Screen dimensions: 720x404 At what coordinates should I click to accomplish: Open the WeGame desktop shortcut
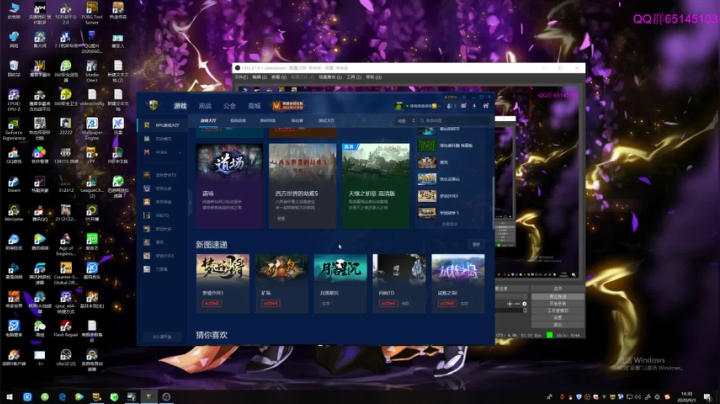[x=14, y=213]
